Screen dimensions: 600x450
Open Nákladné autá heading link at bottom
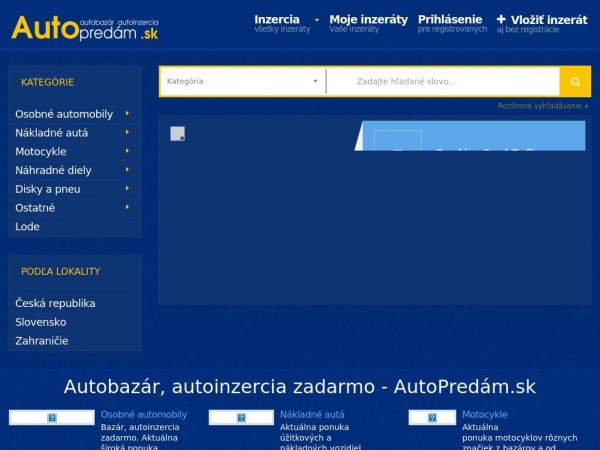312,414
